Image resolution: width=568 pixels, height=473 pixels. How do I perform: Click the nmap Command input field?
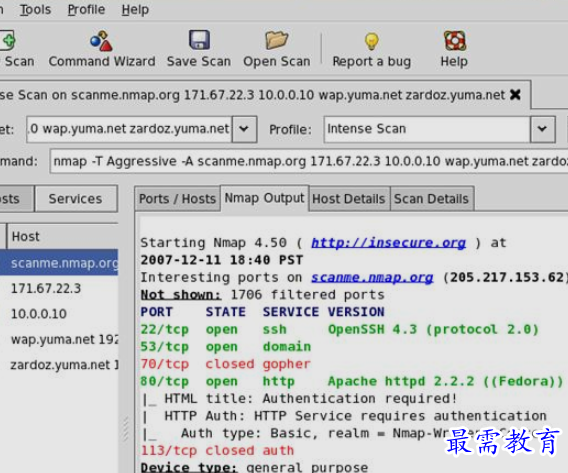(x=309, y=161)
